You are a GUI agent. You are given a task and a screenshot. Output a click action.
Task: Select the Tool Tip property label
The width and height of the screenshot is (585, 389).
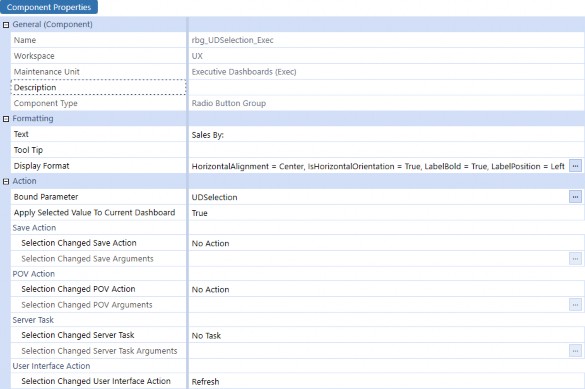click(x=28, y=150)
